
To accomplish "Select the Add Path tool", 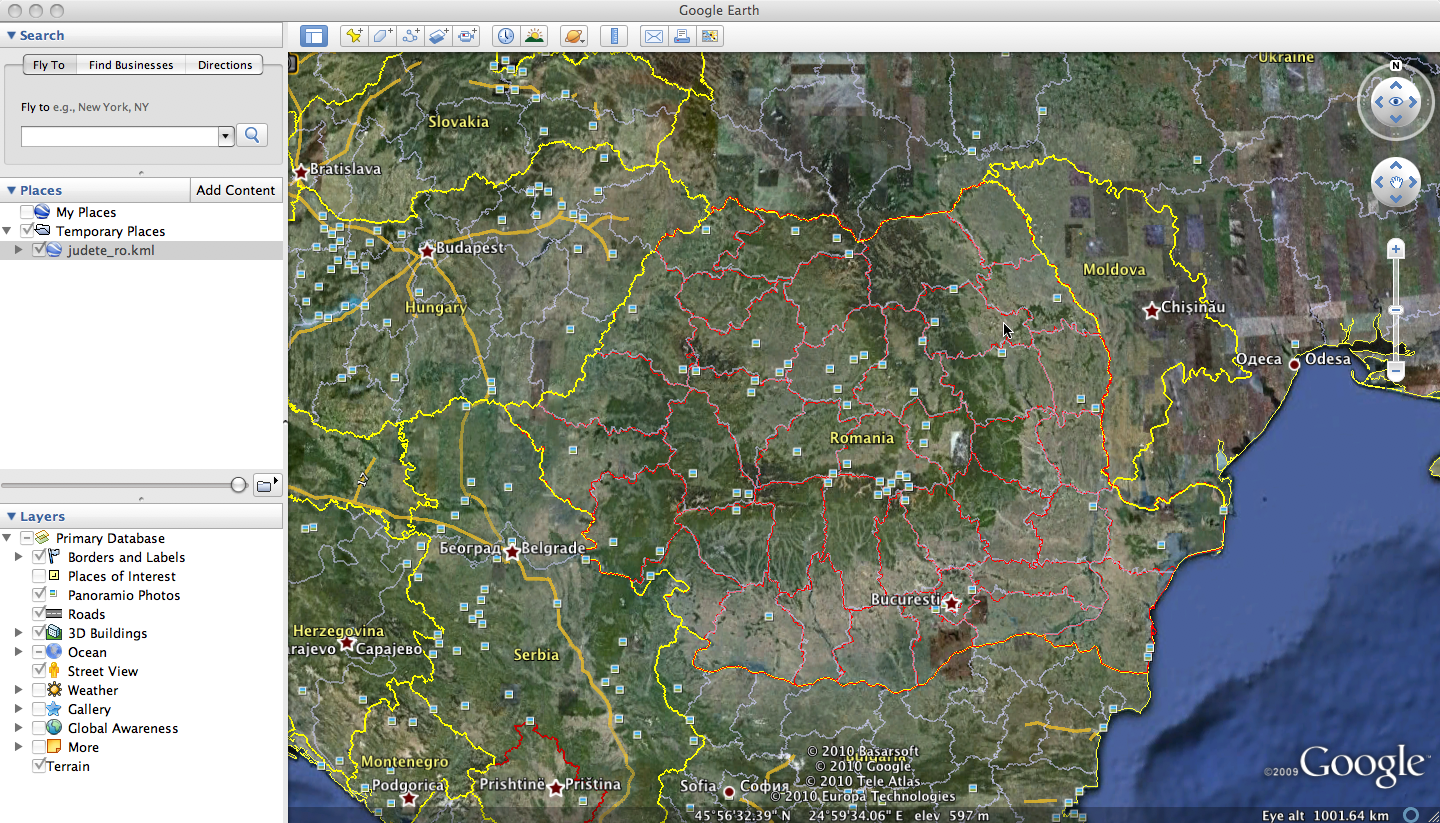I will point(410,36).
